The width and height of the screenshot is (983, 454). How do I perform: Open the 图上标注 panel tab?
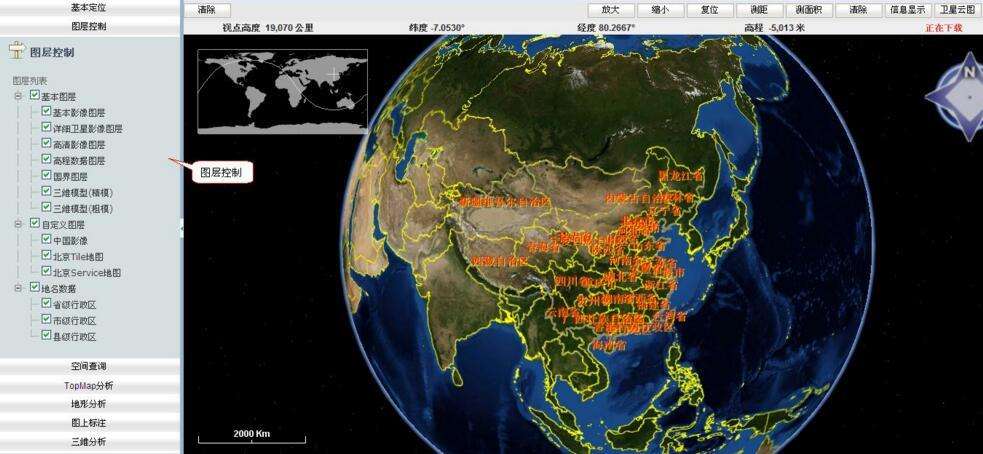point(89,423)
